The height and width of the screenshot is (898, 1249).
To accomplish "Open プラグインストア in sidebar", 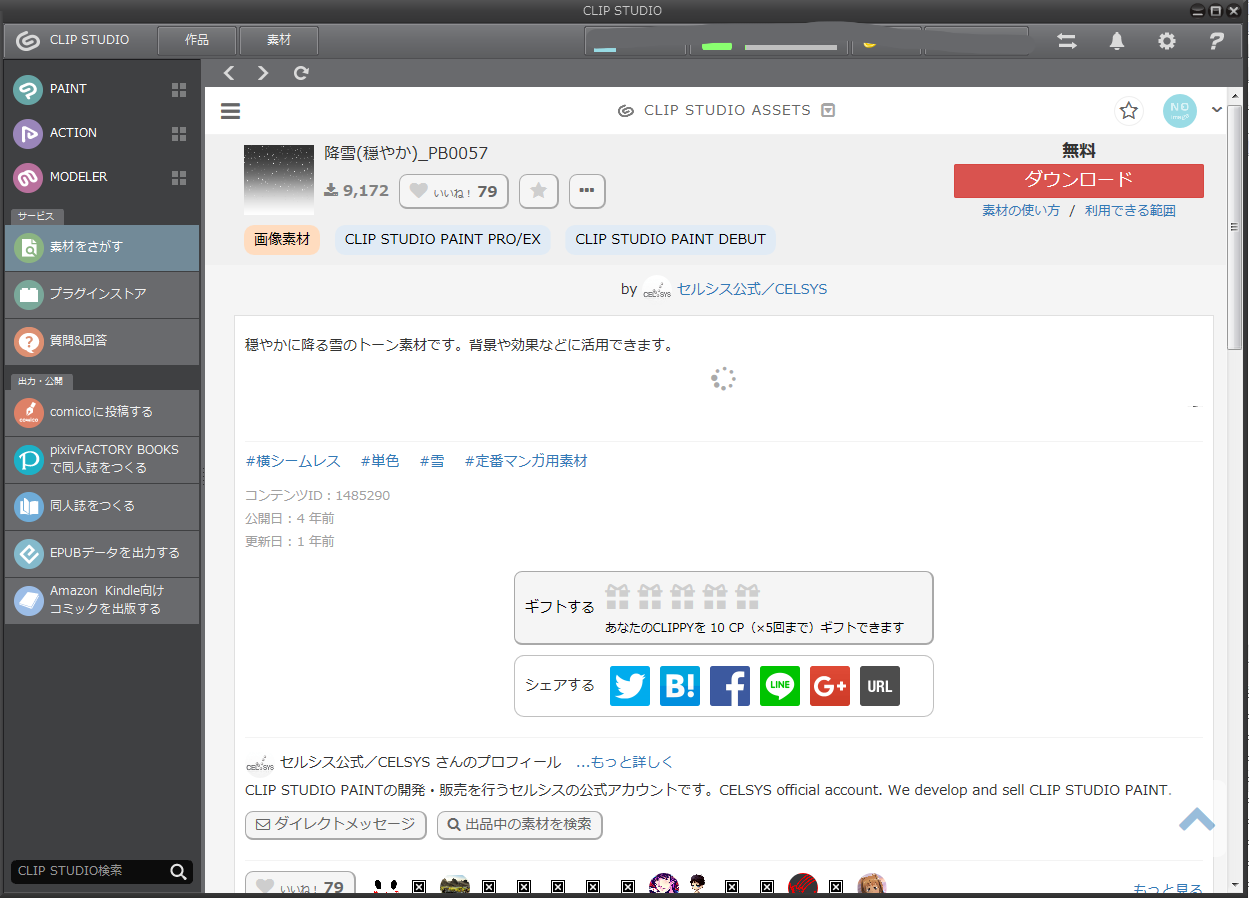I will pos(102,295).
